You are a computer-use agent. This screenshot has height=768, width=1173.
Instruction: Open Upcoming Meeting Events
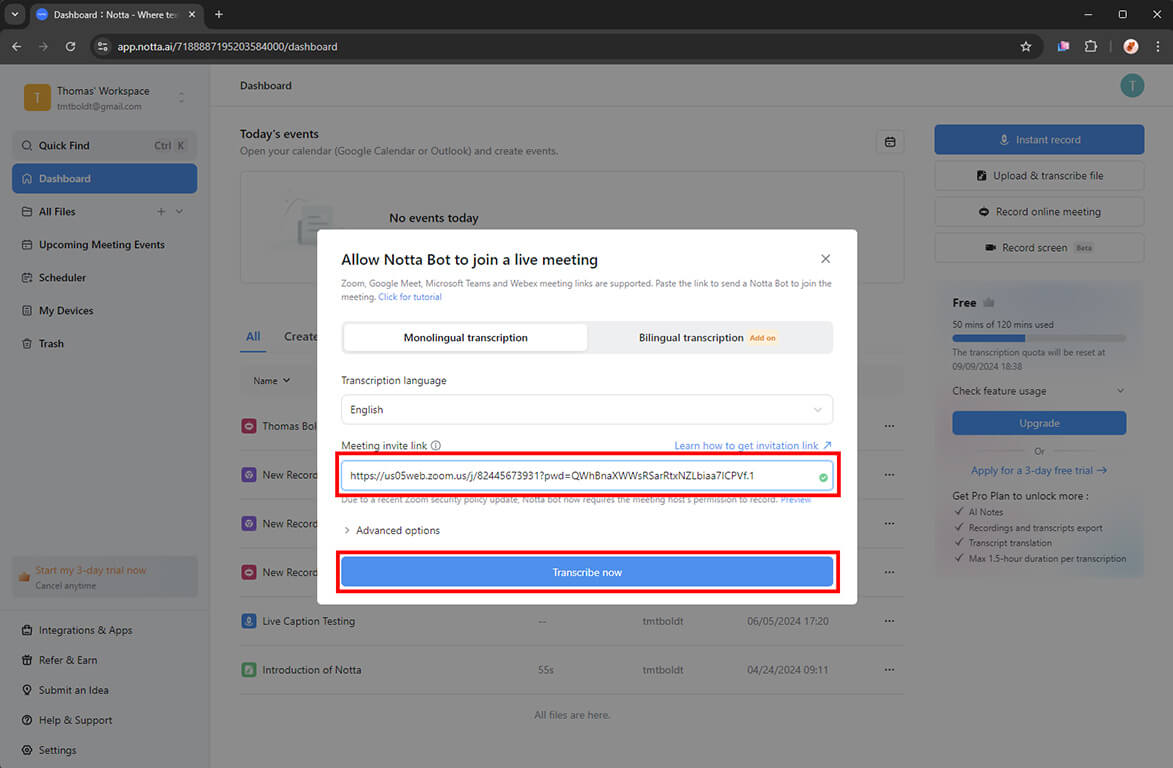pyautogui.click(x=104, y=245)
